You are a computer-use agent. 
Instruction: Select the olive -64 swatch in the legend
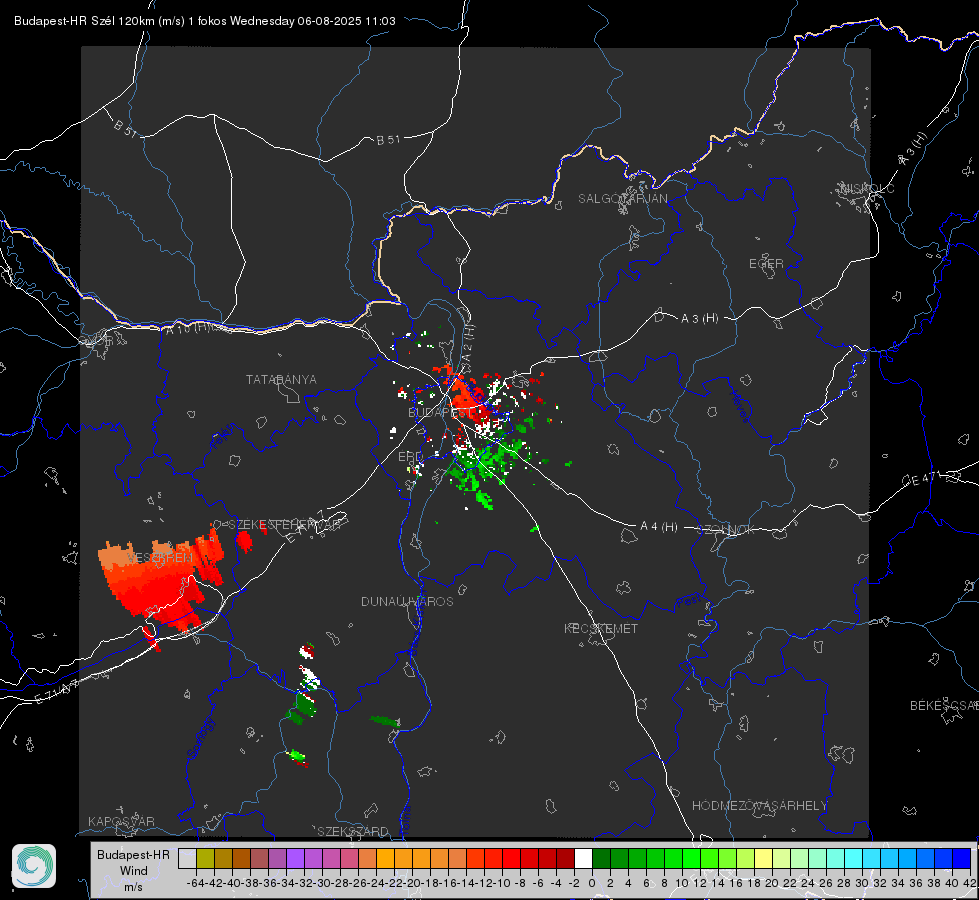pyautogui.click(x=205, y=858)
